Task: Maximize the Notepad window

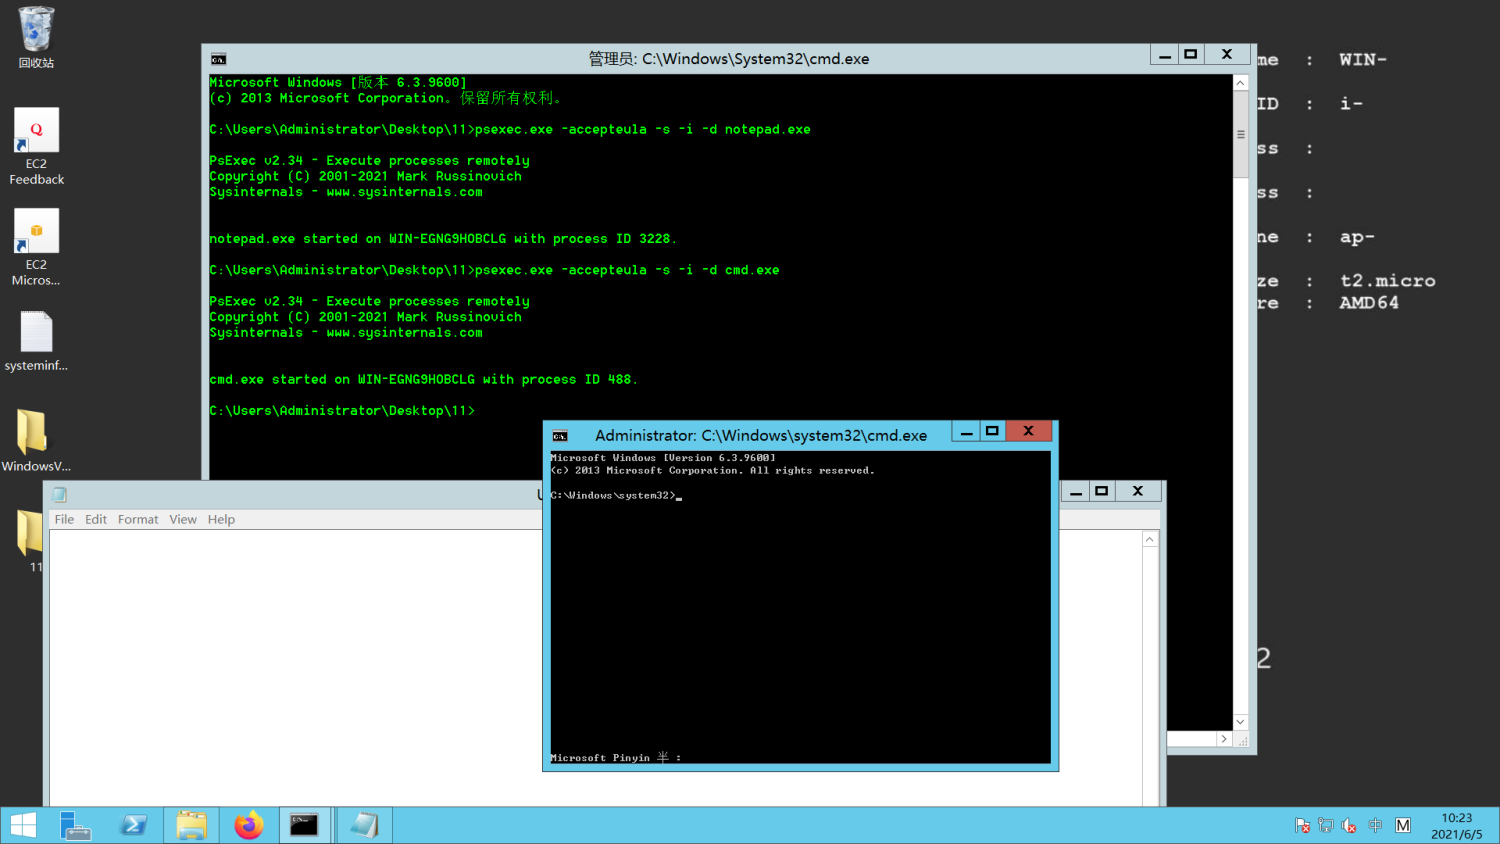Action: tap(1101, 491)
